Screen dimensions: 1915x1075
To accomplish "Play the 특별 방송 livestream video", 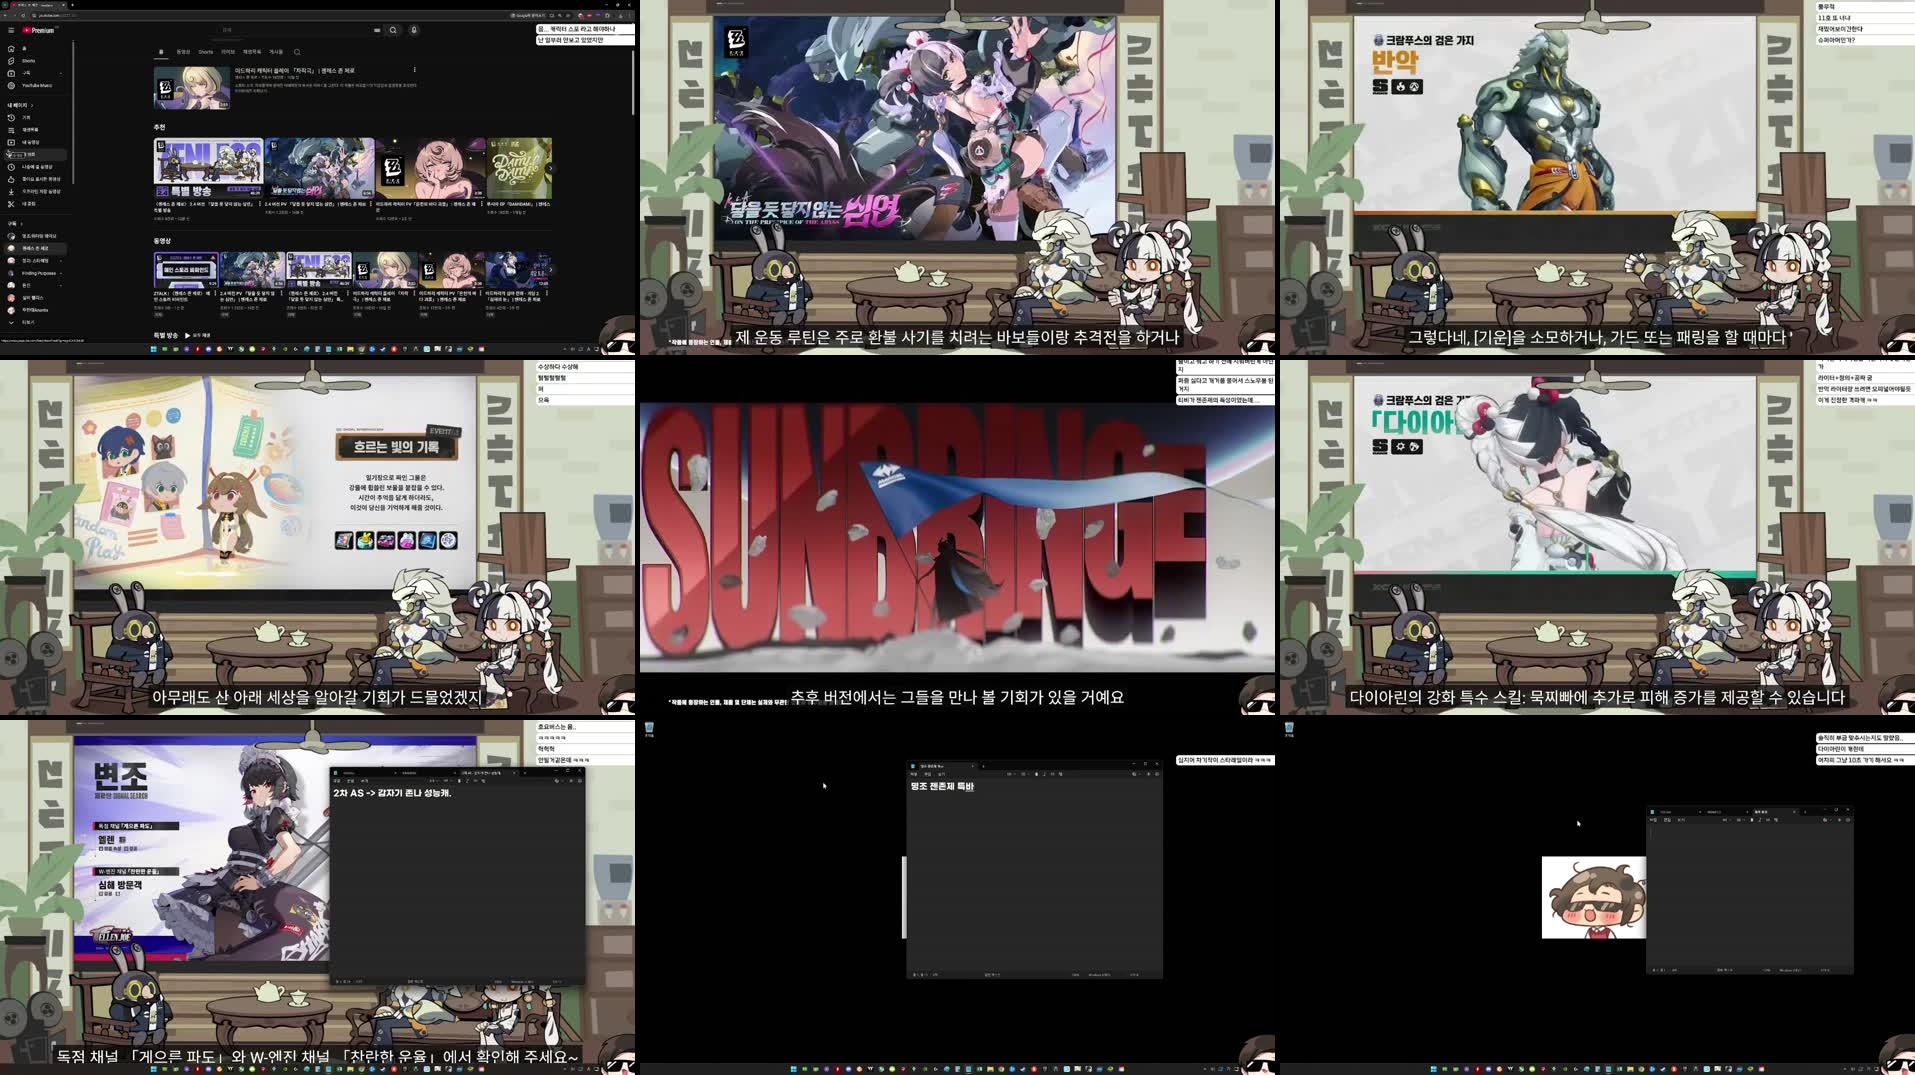I will point(208,167).
